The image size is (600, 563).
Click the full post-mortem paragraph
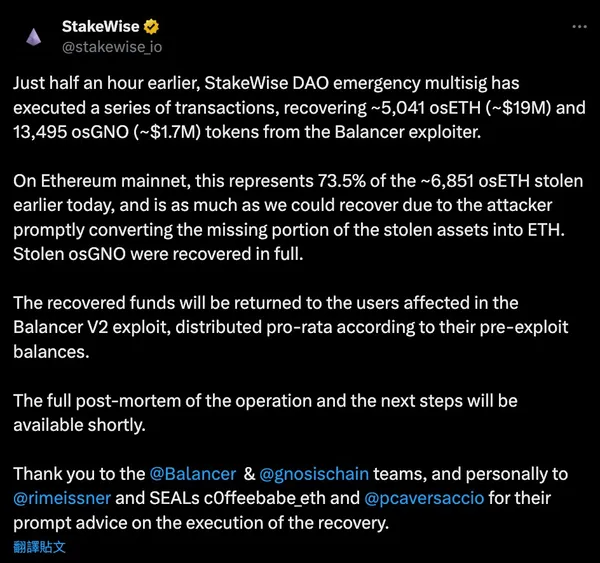265,412
